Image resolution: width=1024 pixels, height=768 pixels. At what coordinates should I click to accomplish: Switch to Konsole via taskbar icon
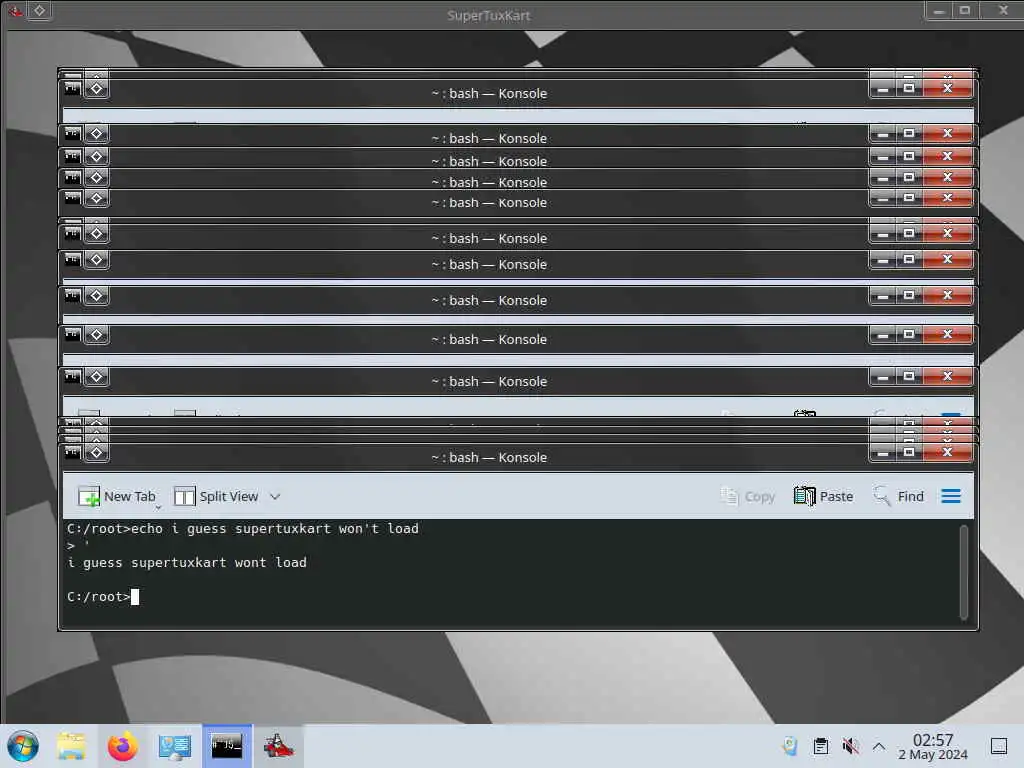227,746
